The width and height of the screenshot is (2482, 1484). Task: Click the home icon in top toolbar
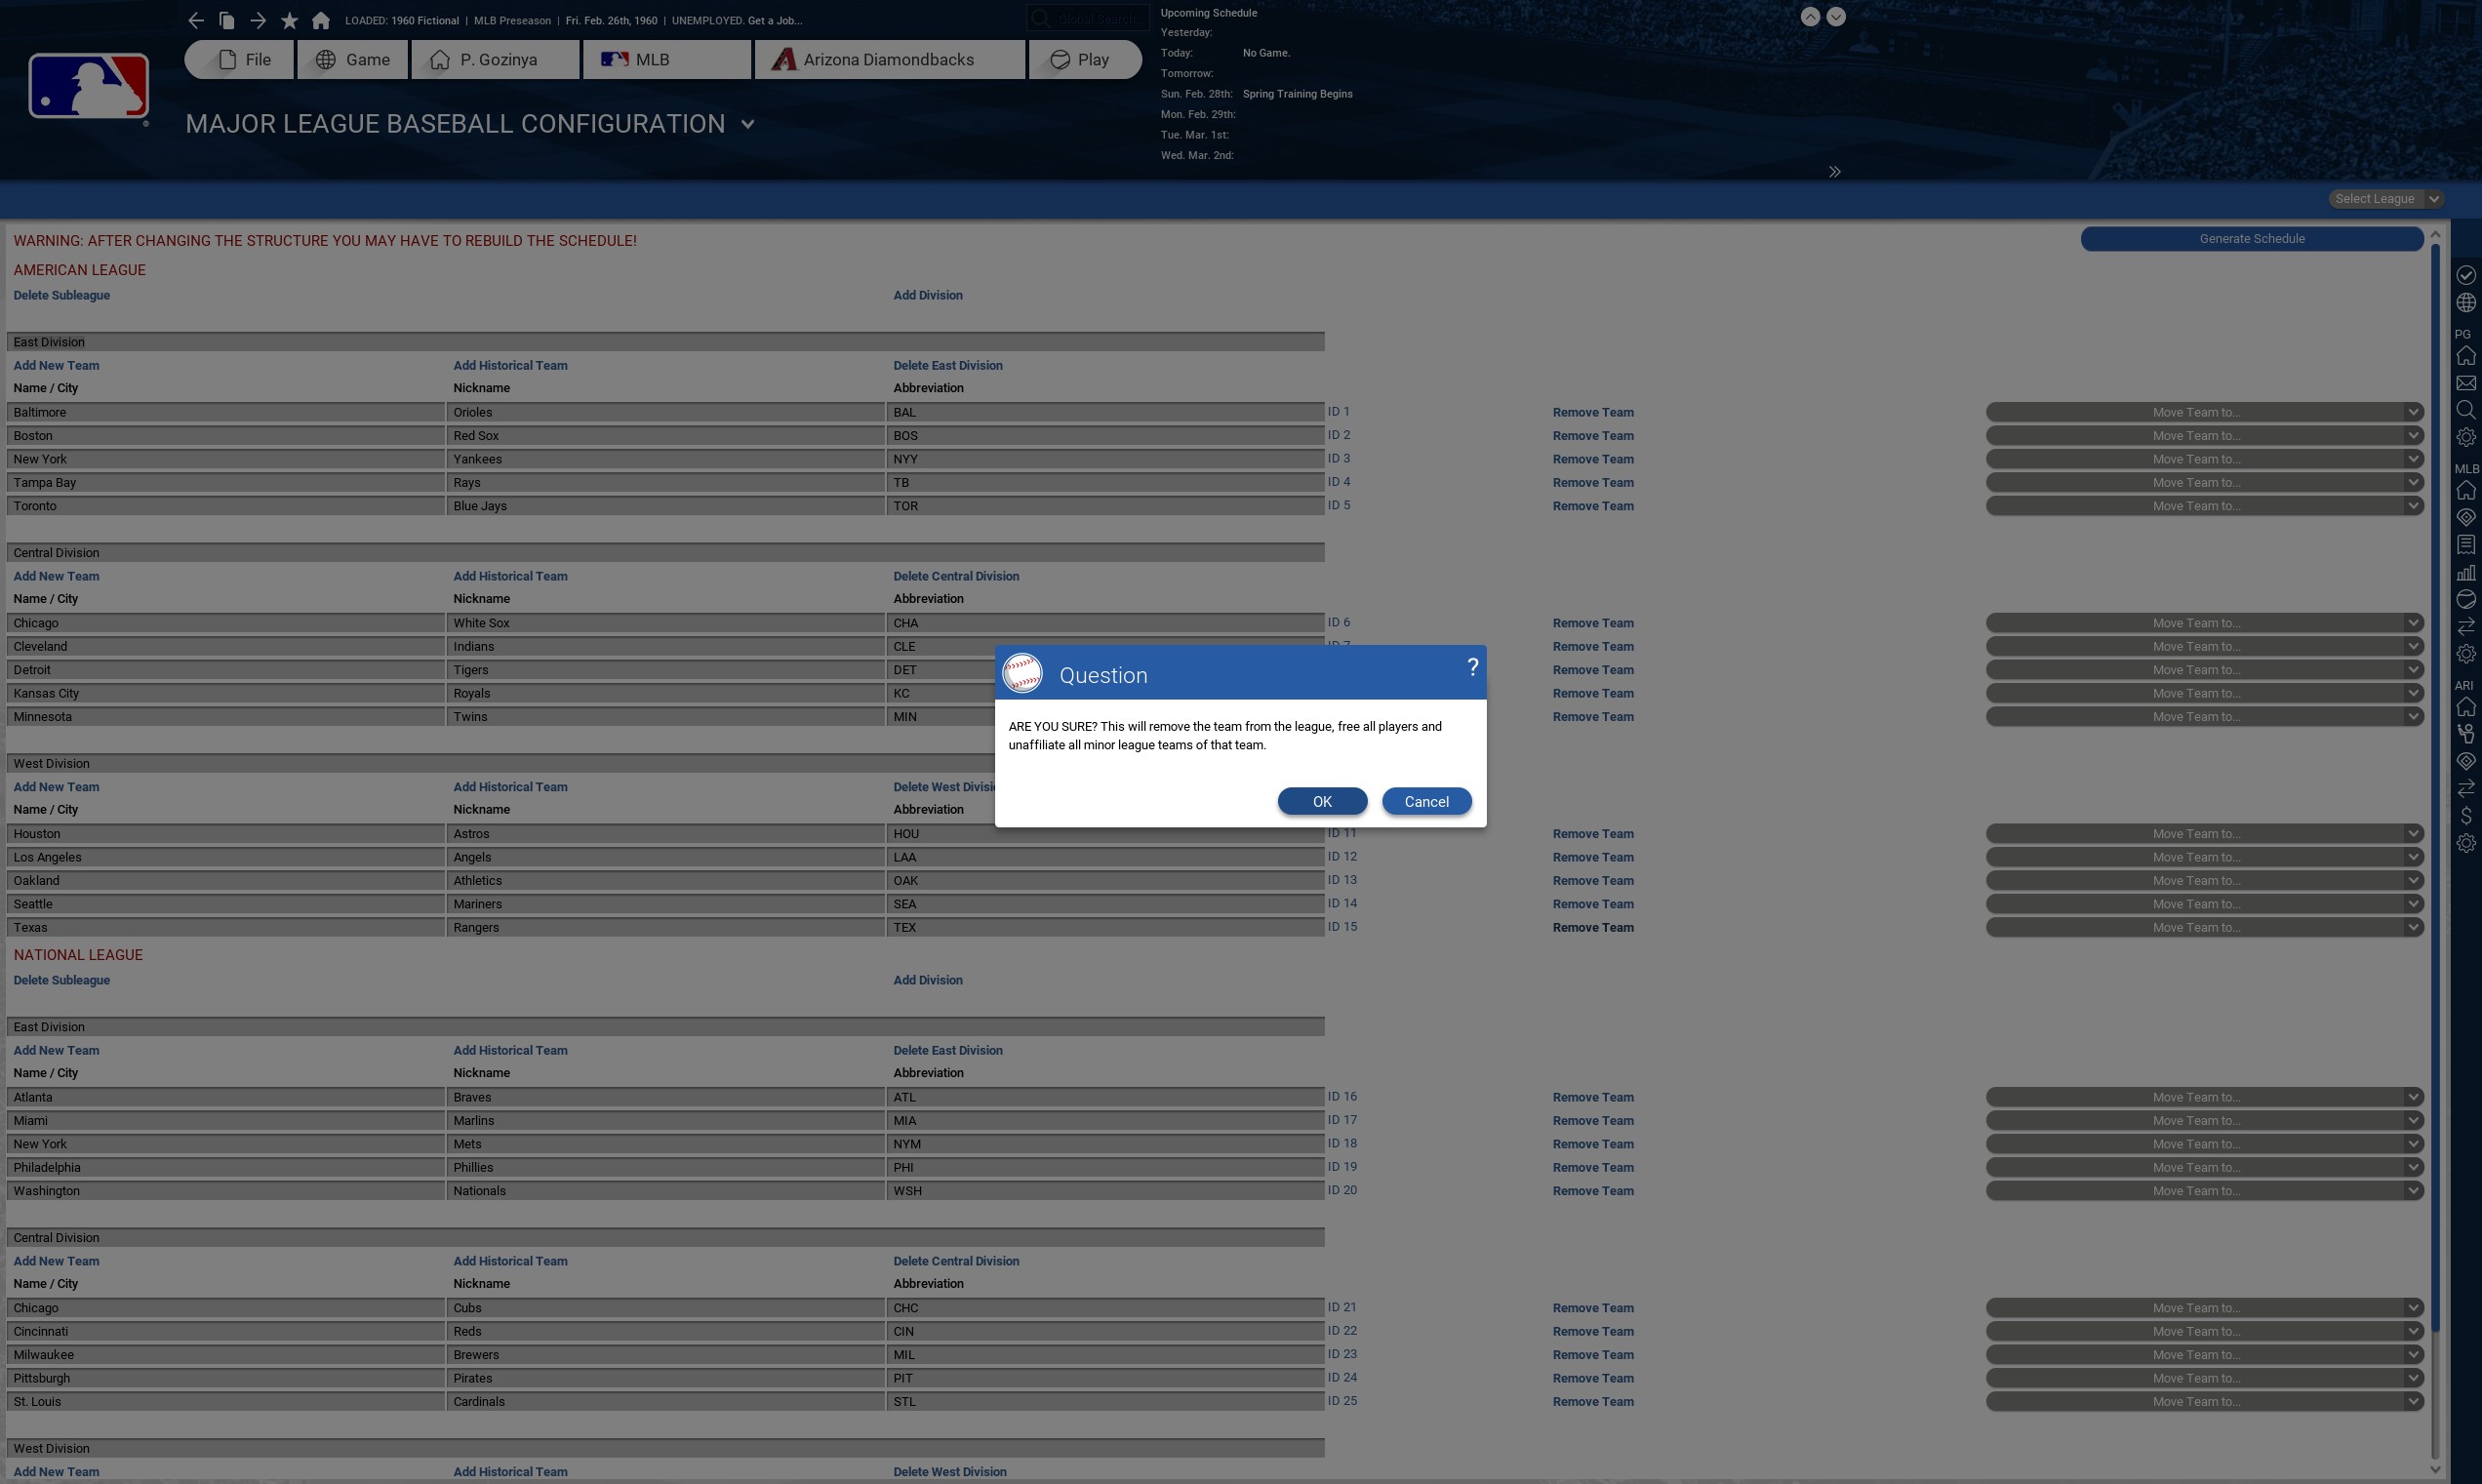(321, 20)
